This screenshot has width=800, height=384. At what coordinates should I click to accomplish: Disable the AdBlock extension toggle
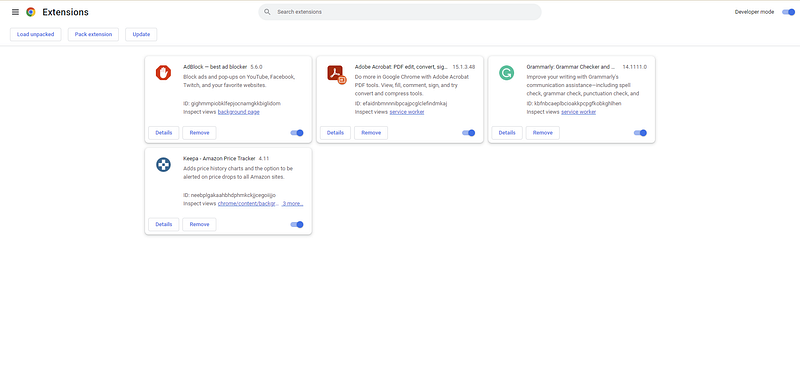coord(297,133)
